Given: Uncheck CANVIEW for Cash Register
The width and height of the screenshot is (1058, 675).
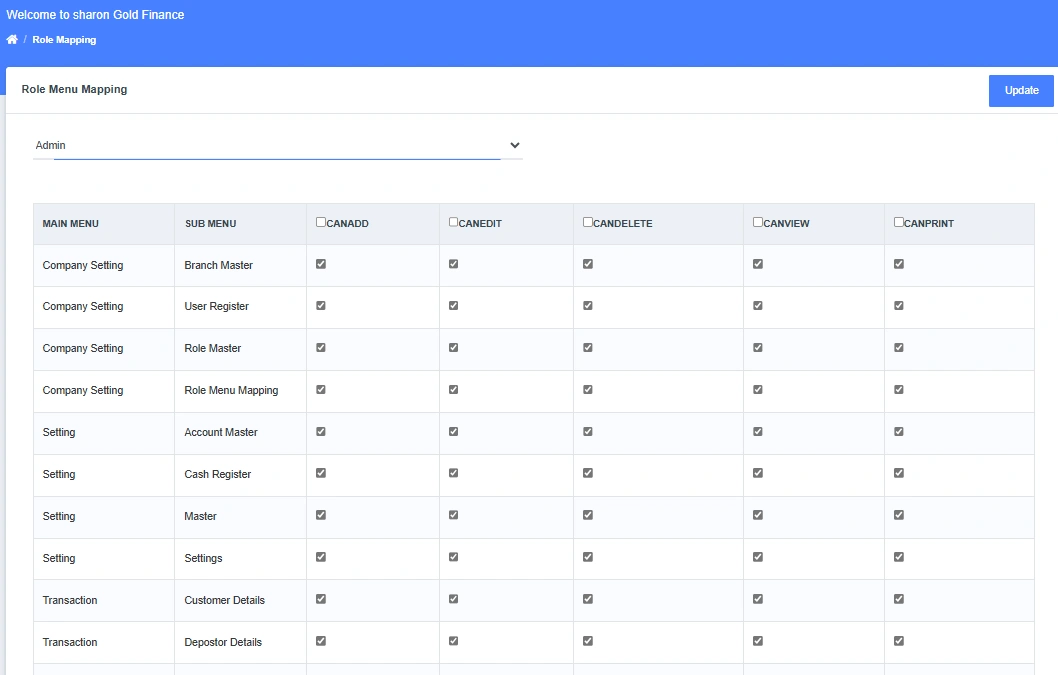Looking at the screenshot, I should click(x=758, y=473).
